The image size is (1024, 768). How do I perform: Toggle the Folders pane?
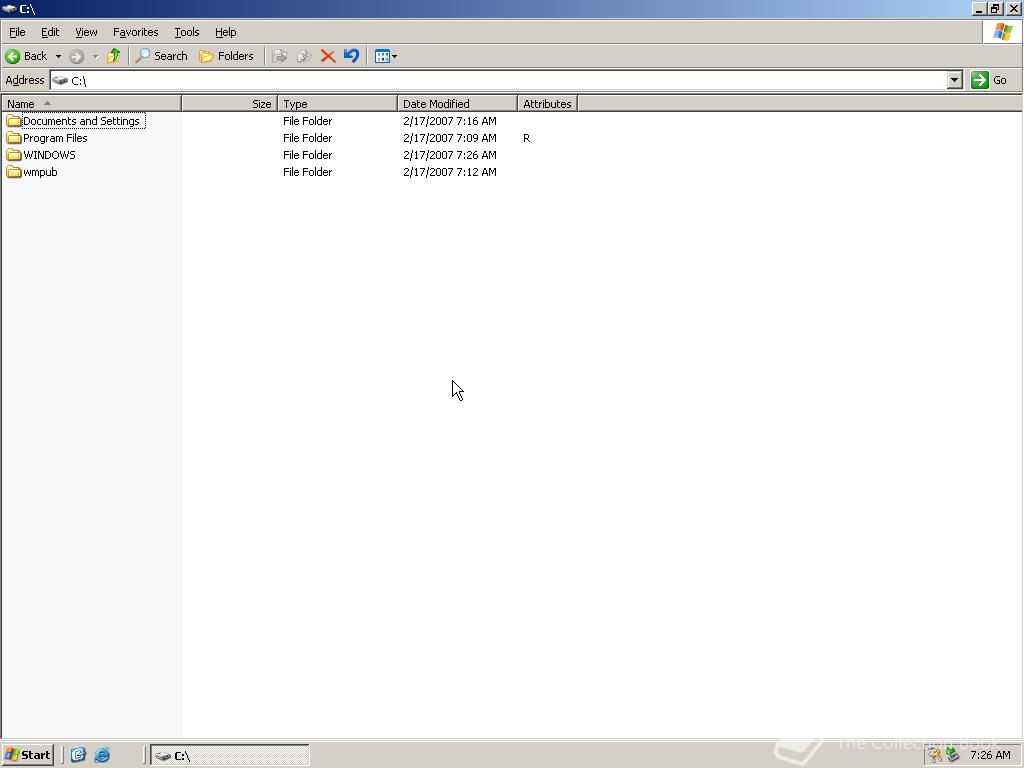(226, 56)
